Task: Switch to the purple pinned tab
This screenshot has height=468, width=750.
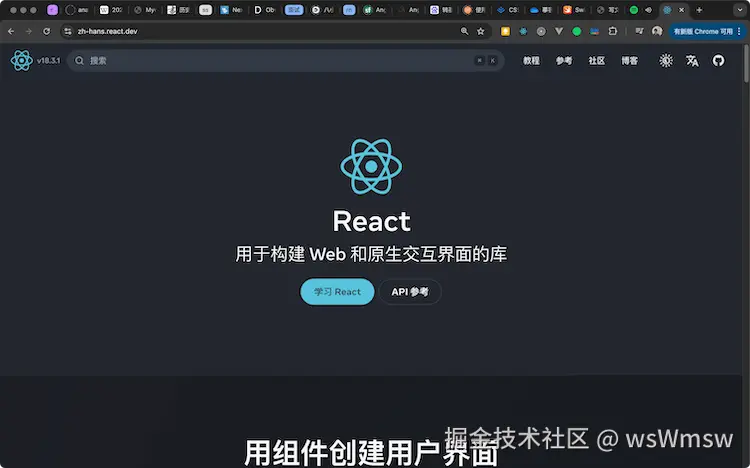Action: [x=53, y=10]
